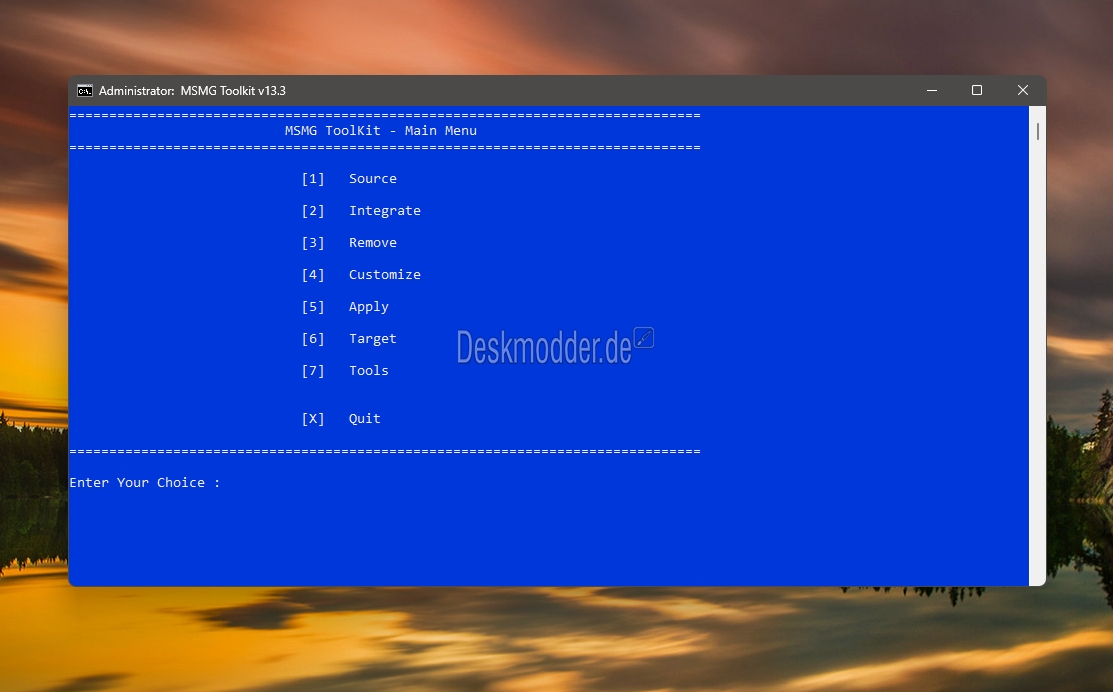Click the [5] option number
Viewport: 1113px width, 692px height.
click(313, 307)
